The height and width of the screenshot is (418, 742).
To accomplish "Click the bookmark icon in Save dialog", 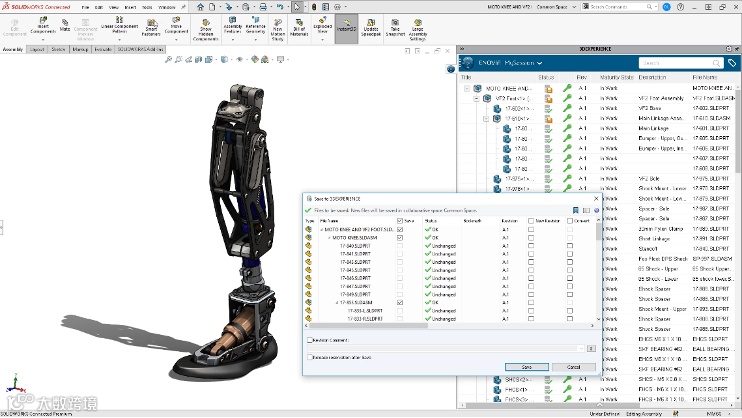I will [x=576, y=210].
